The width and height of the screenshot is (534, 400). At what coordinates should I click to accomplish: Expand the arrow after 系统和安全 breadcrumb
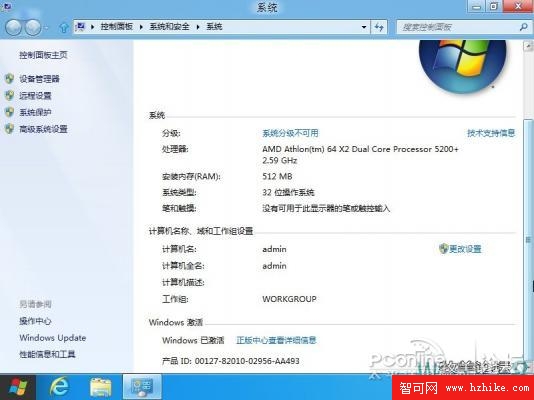coord(198,27)
